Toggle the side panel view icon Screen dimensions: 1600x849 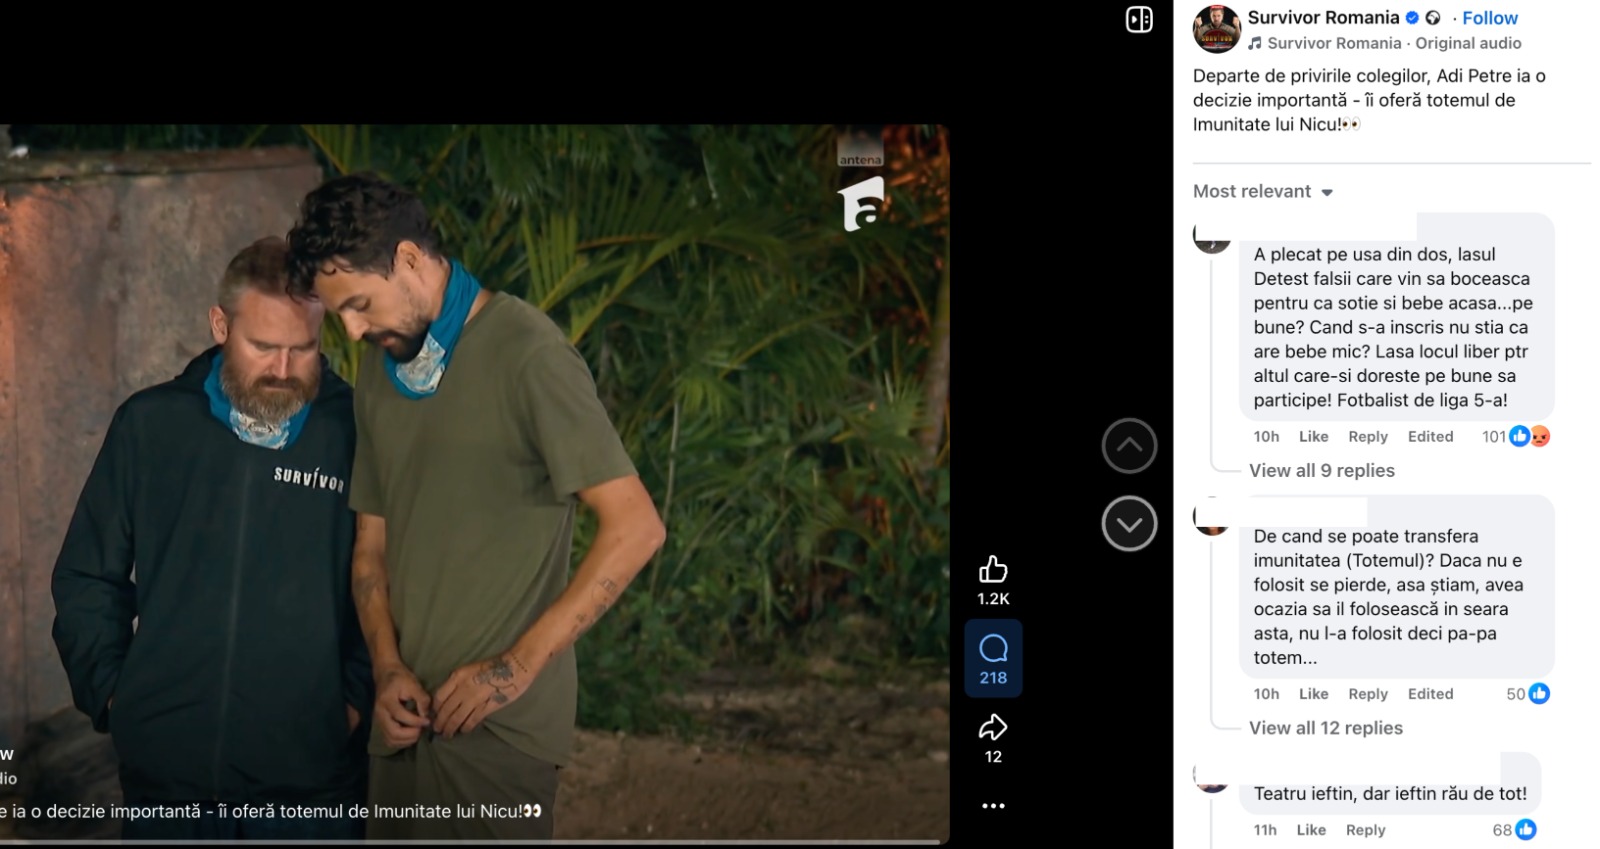tap(1139, 20)
